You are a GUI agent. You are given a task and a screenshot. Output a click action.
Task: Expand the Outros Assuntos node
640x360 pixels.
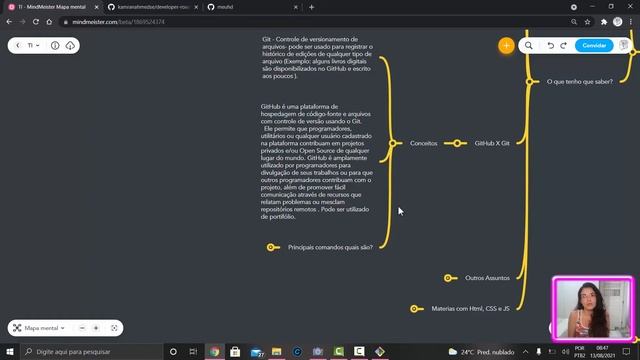click(448, 278)
